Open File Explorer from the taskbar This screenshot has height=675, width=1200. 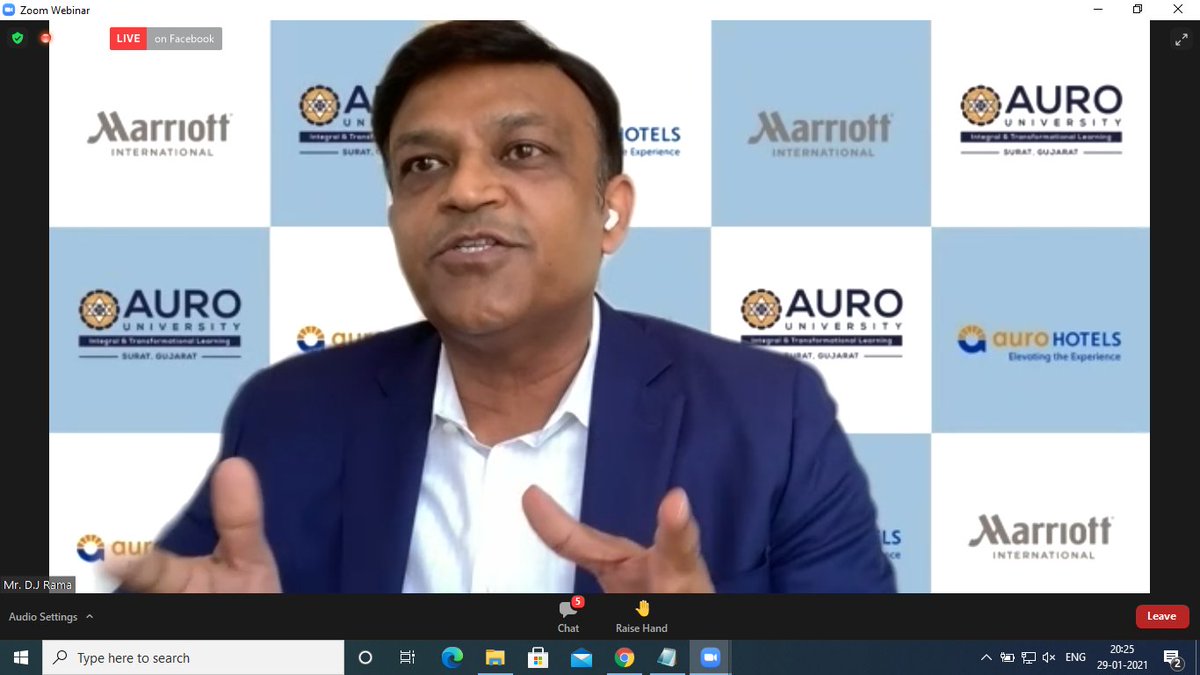click(495, 657)
